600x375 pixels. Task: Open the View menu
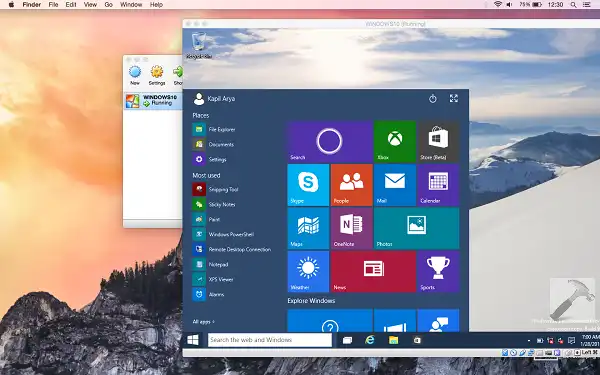[x=90, y=5]
